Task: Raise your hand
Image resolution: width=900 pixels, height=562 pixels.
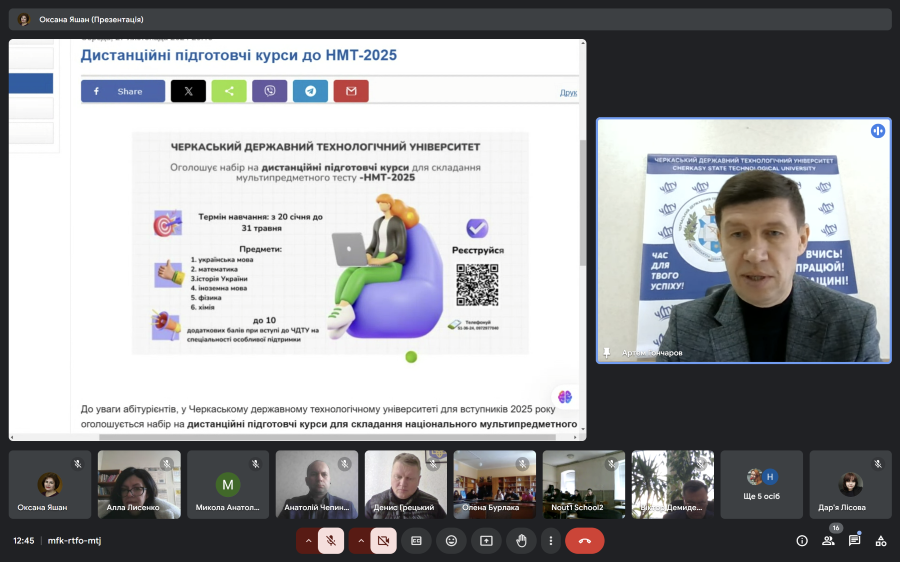Action: coord(521,541)
